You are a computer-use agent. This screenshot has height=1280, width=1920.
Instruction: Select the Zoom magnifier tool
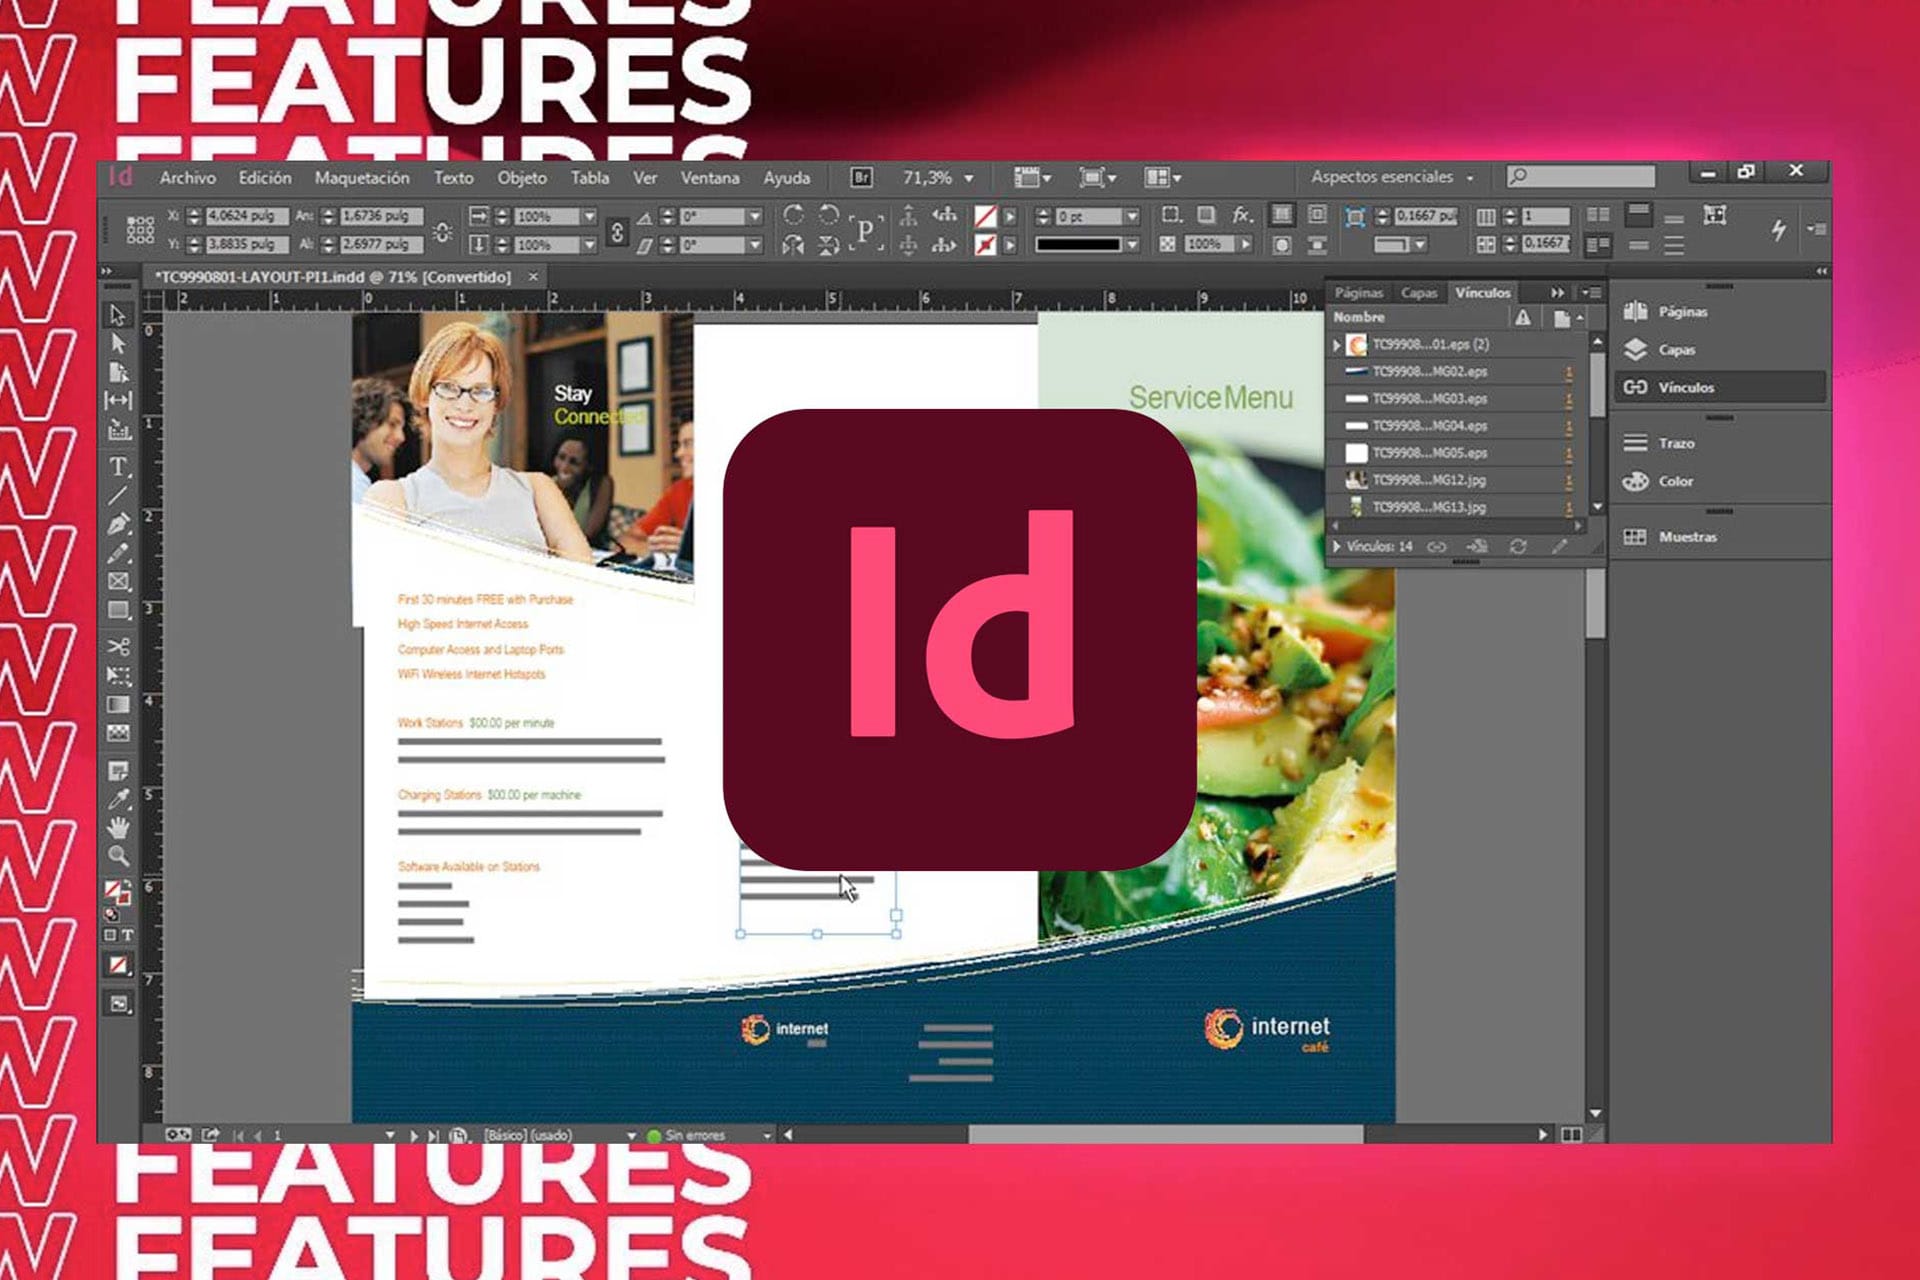click(118, 856)
